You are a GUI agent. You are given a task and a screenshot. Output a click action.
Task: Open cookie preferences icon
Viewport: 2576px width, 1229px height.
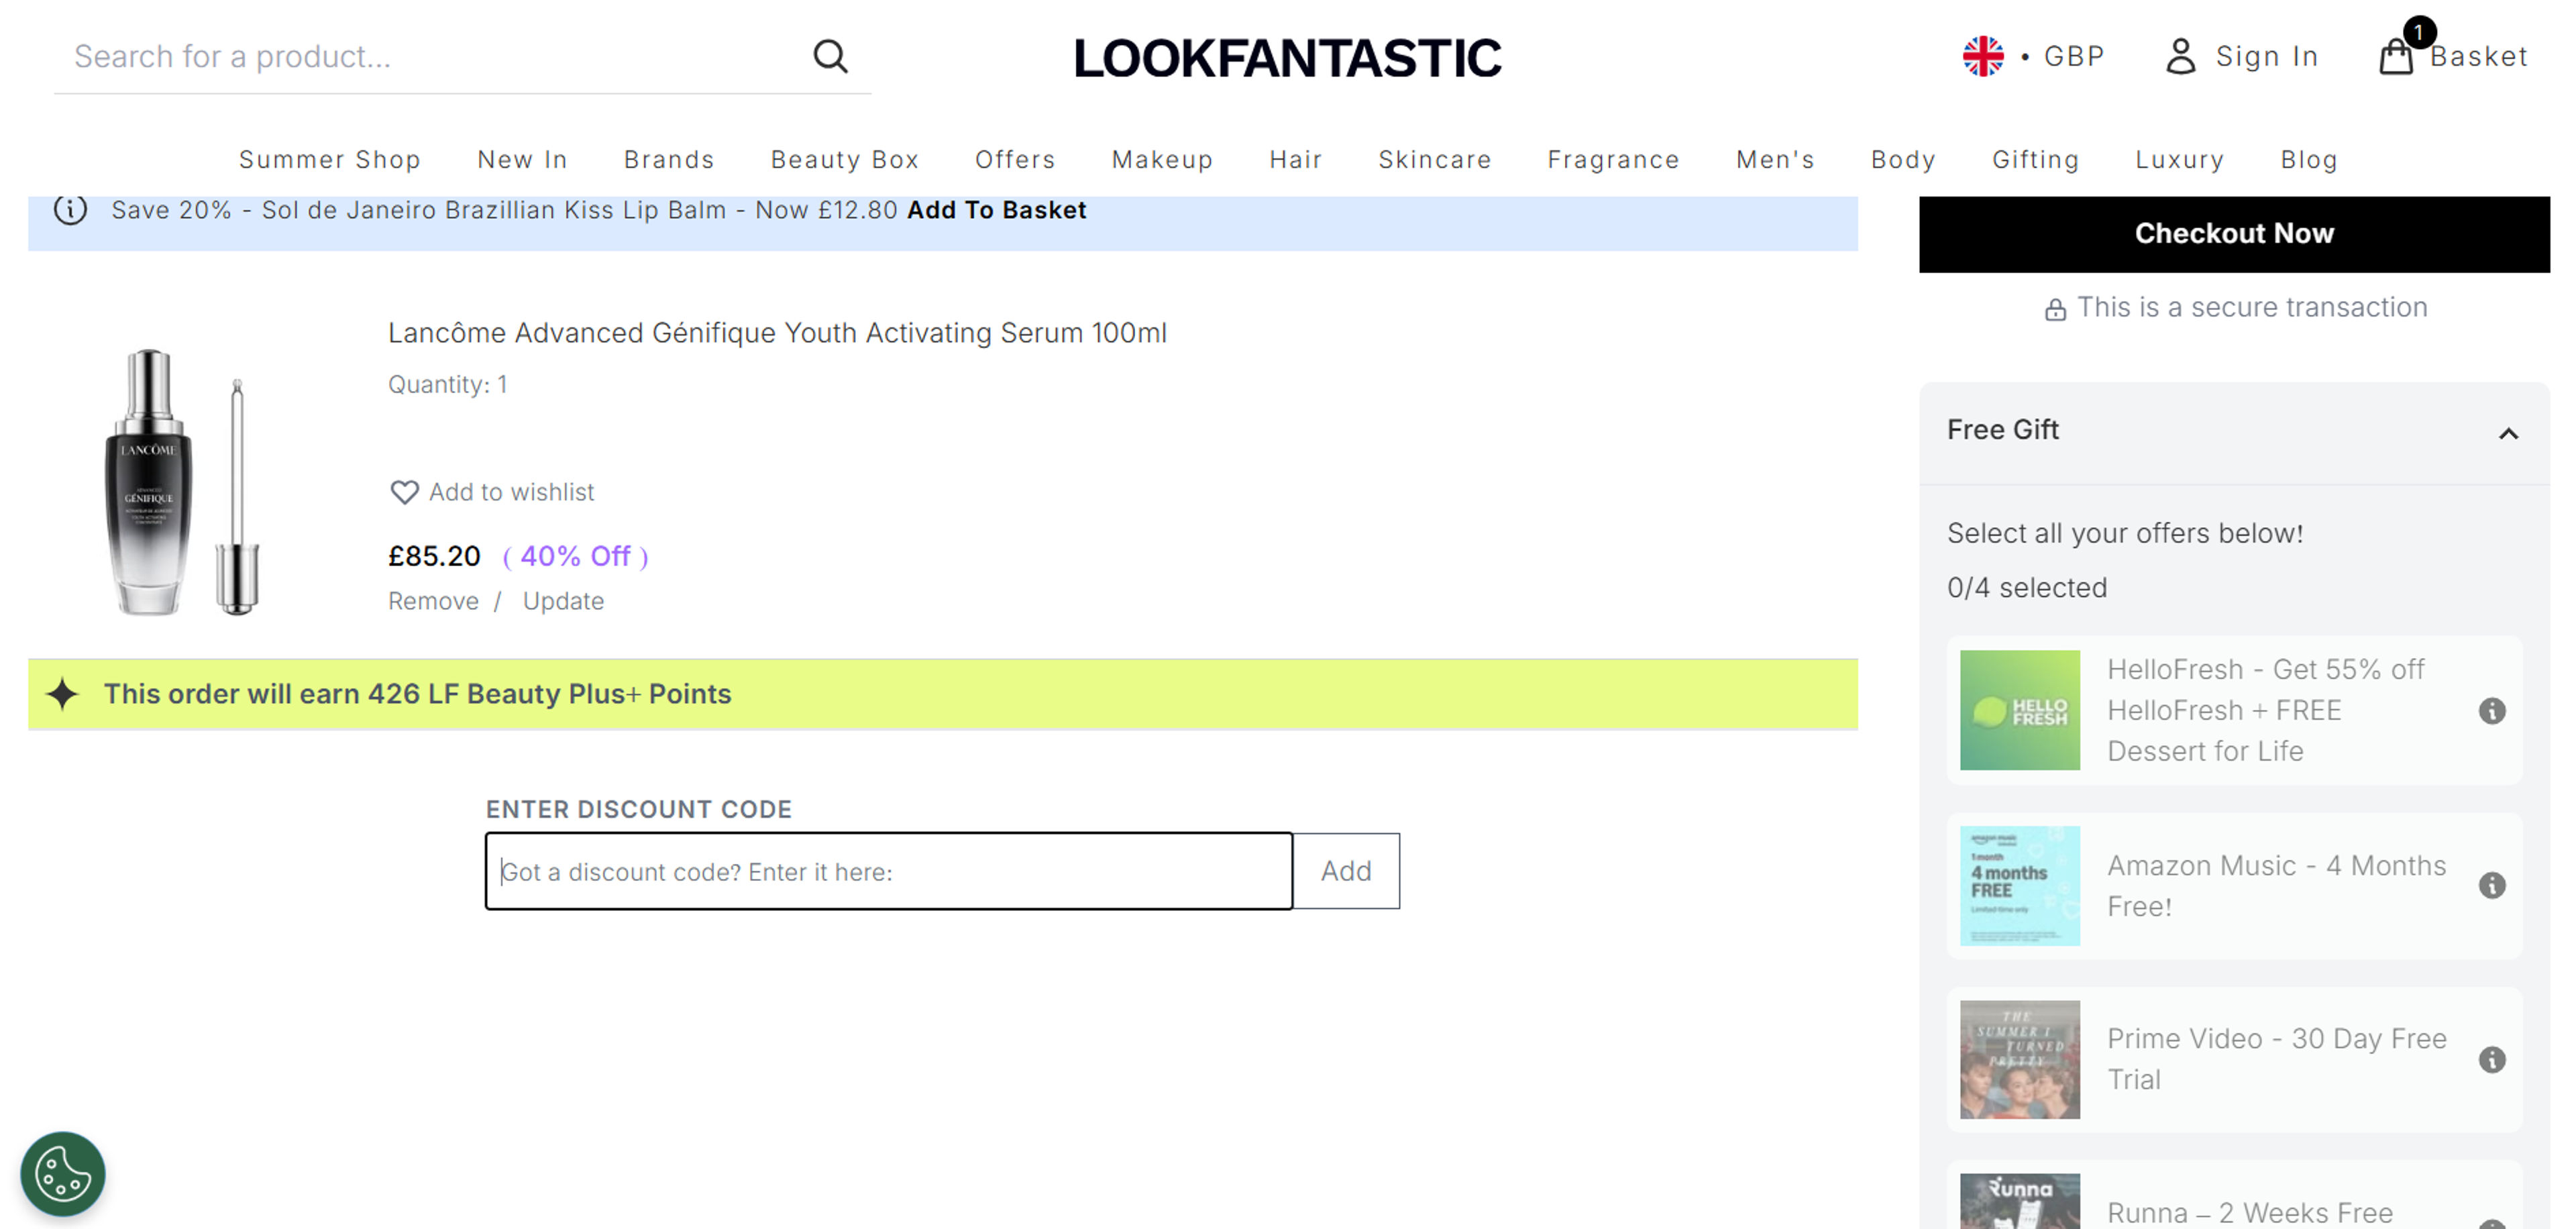point(63,1174)
